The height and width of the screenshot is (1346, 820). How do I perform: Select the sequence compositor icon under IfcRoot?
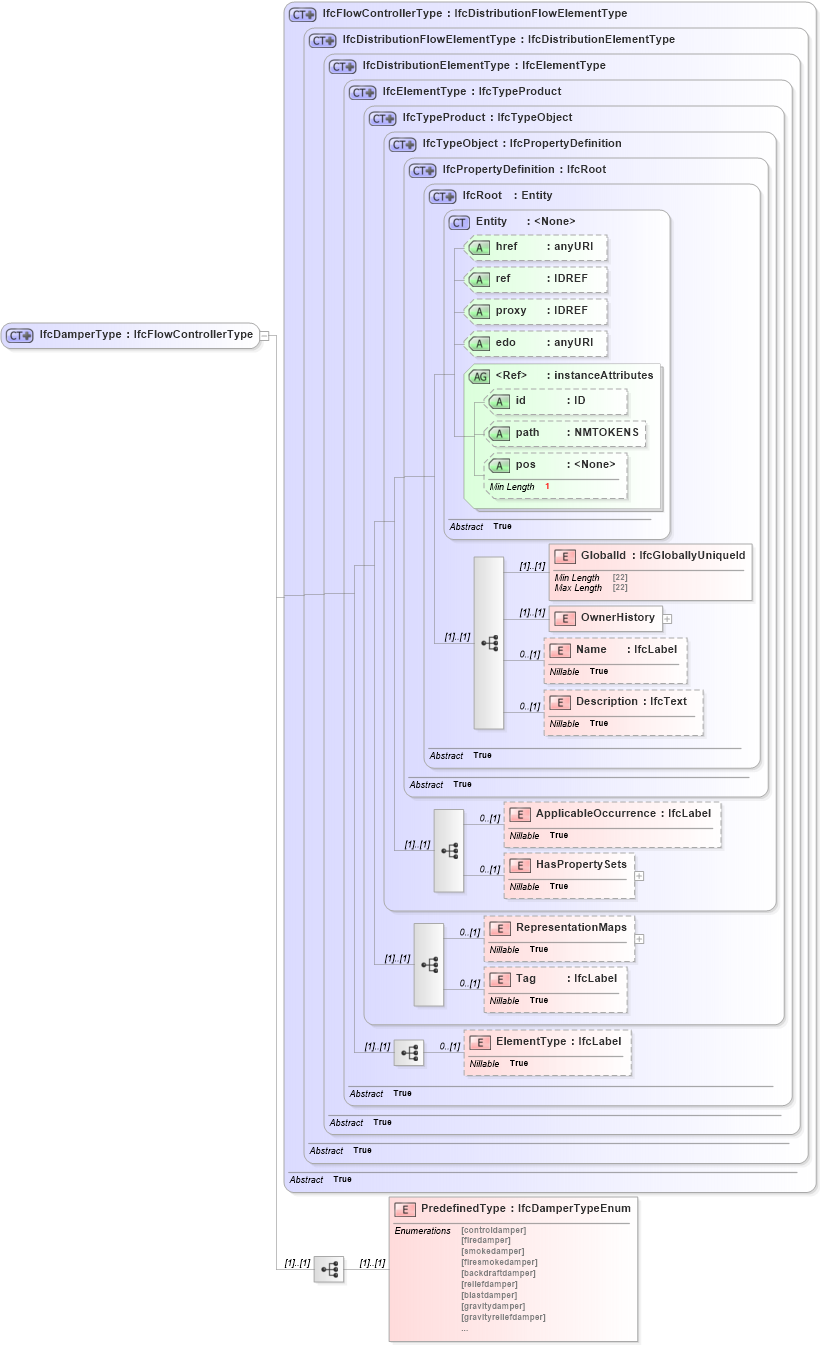pos(489,643)
